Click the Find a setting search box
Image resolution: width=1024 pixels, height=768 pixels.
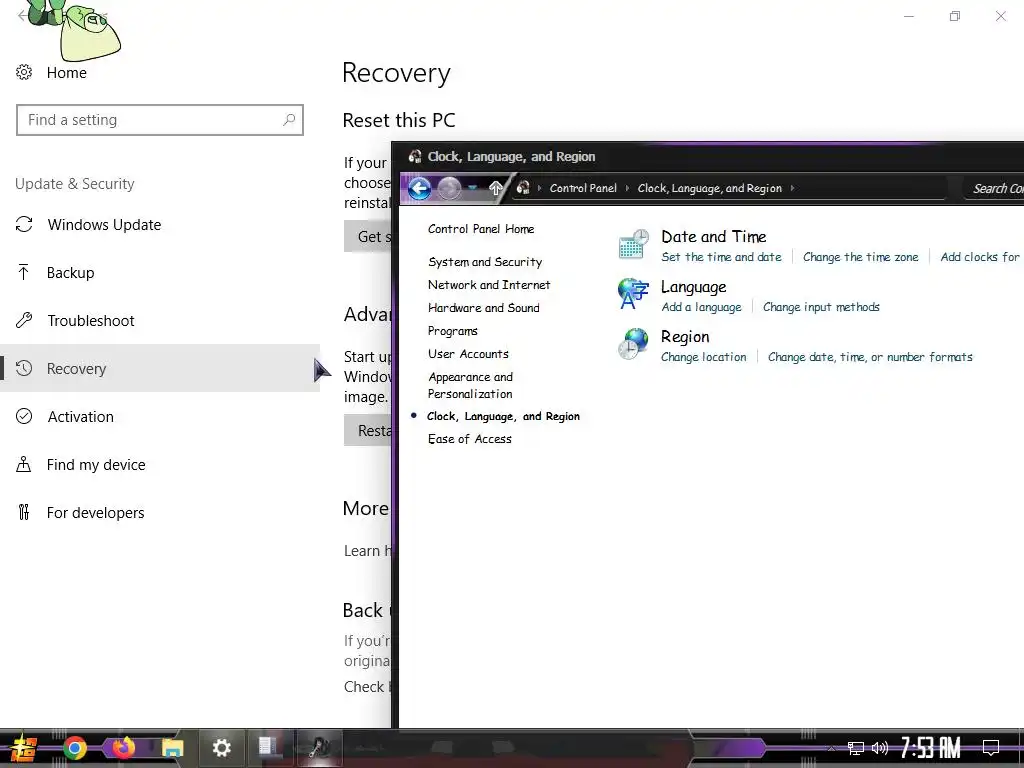pos(160,120)
